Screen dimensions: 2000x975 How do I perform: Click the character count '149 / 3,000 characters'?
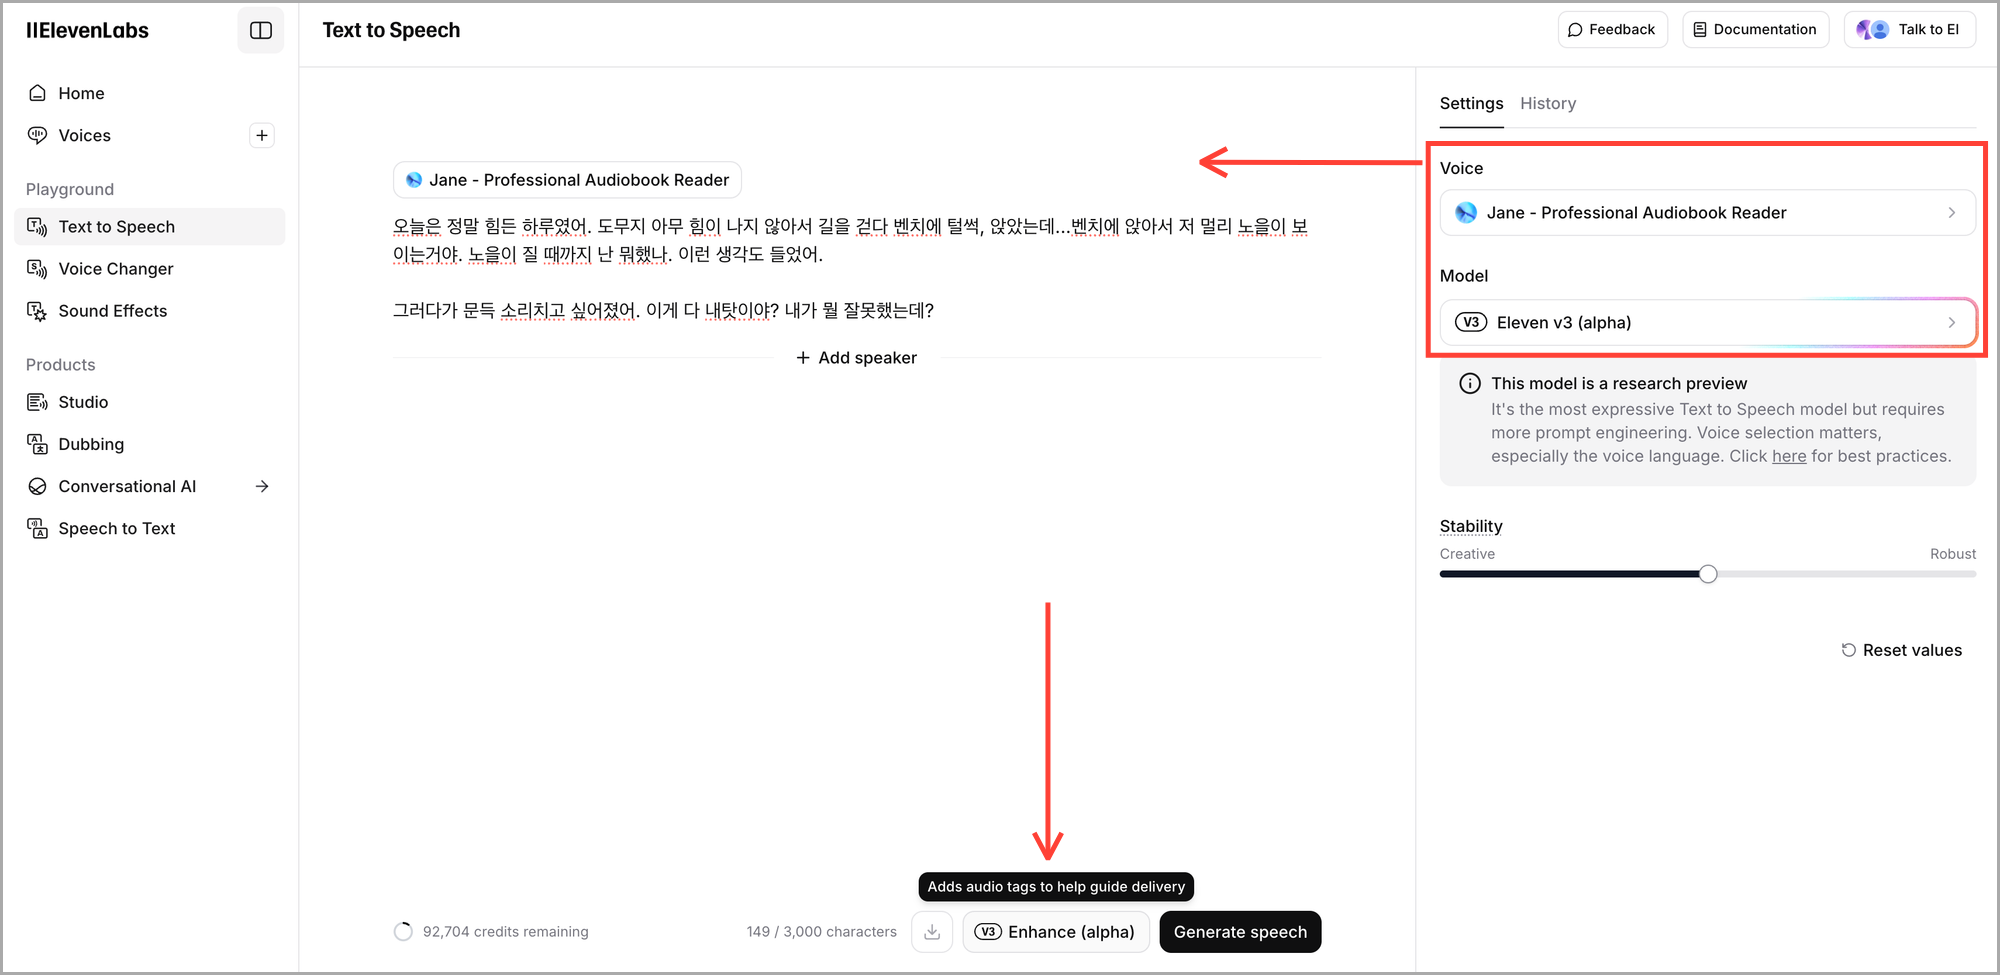click(821, 932)
